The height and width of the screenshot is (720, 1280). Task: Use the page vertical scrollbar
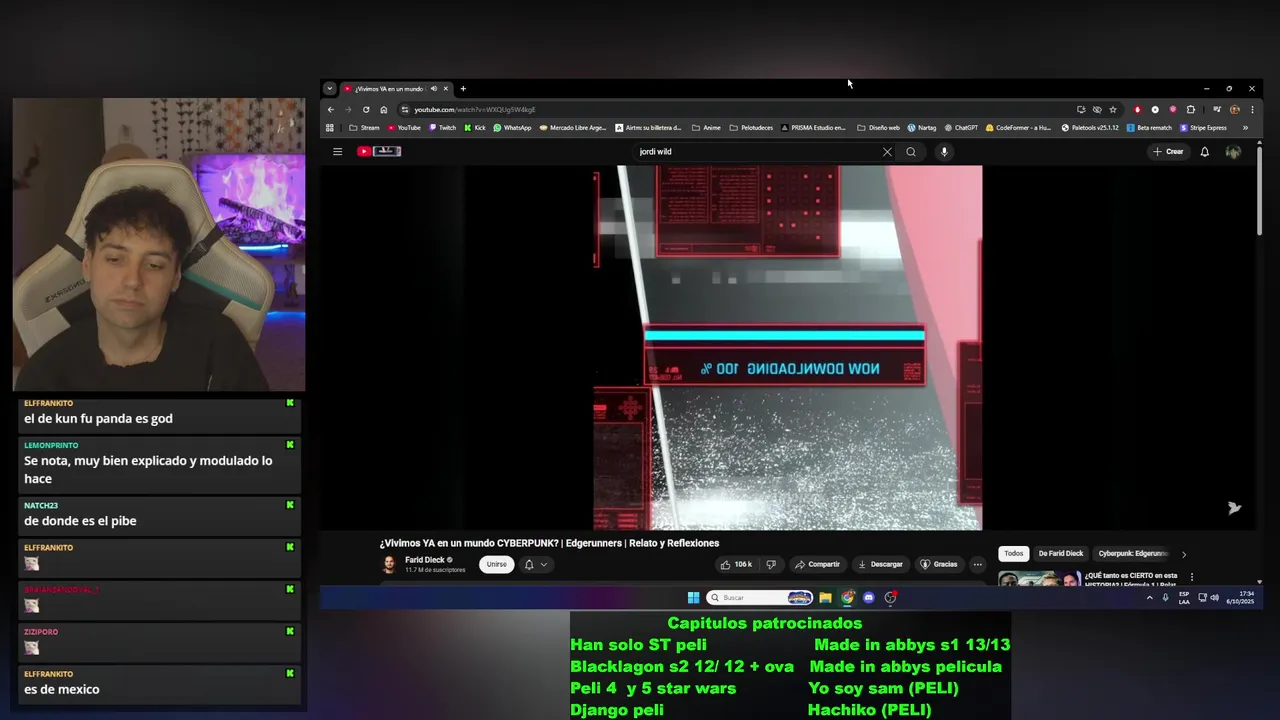(x=1259, y=190)
